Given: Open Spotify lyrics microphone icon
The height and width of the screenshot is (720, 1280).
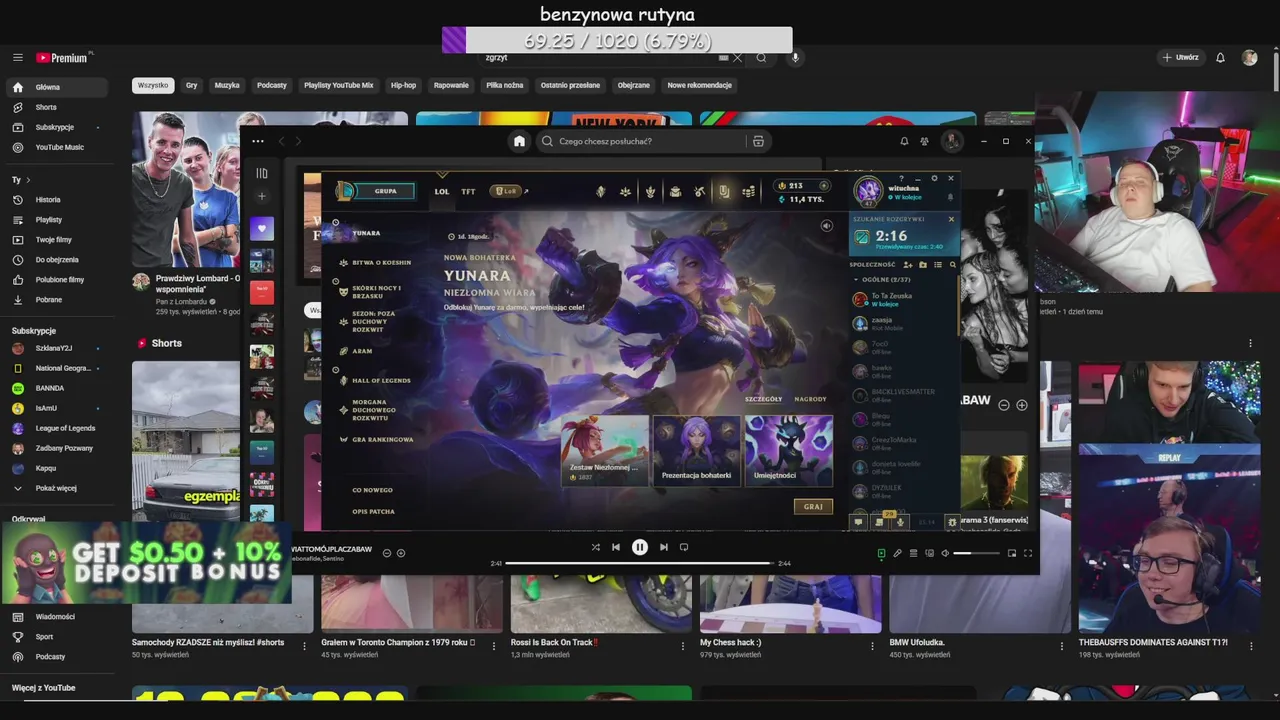Looking at the screenshot, I should pyautogui.click(x=897, y=553).
